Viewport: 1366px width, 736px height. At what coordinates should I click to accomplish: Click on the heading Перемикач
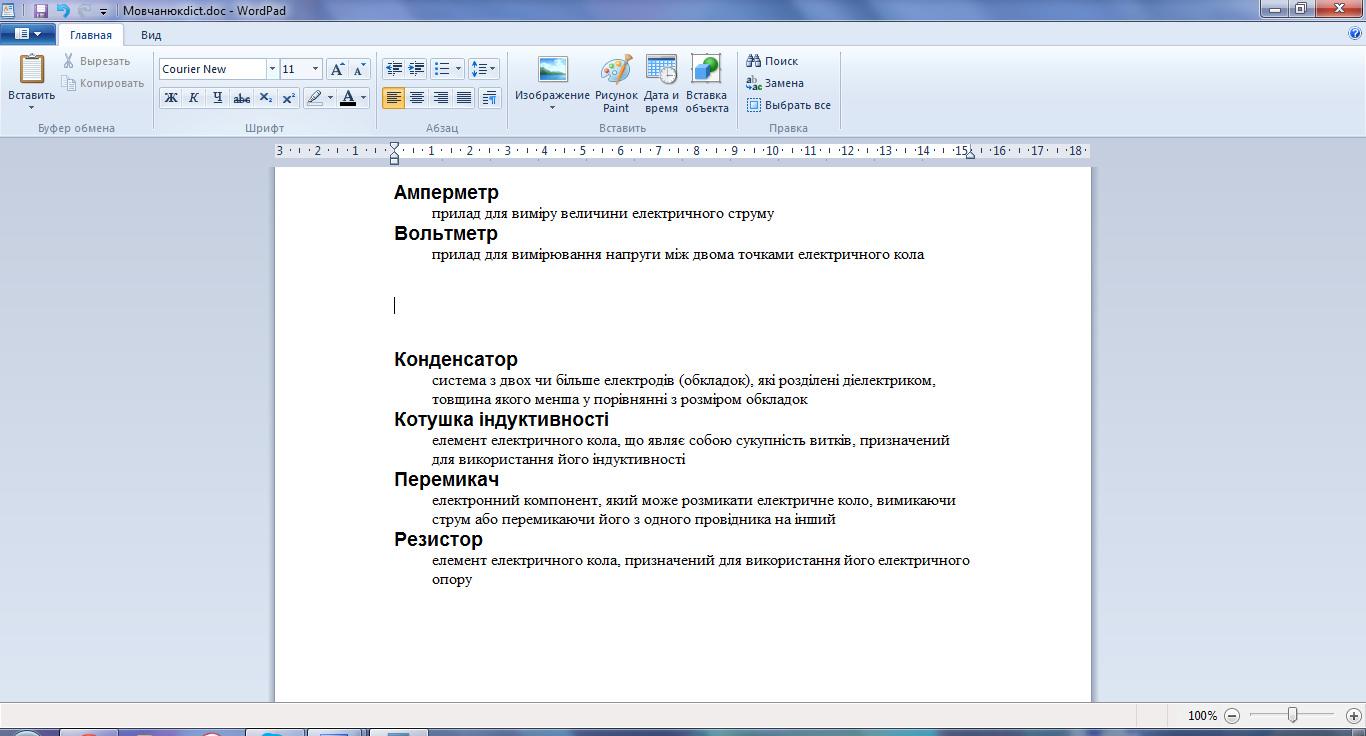pyautogui.click(x=447, y=480)
